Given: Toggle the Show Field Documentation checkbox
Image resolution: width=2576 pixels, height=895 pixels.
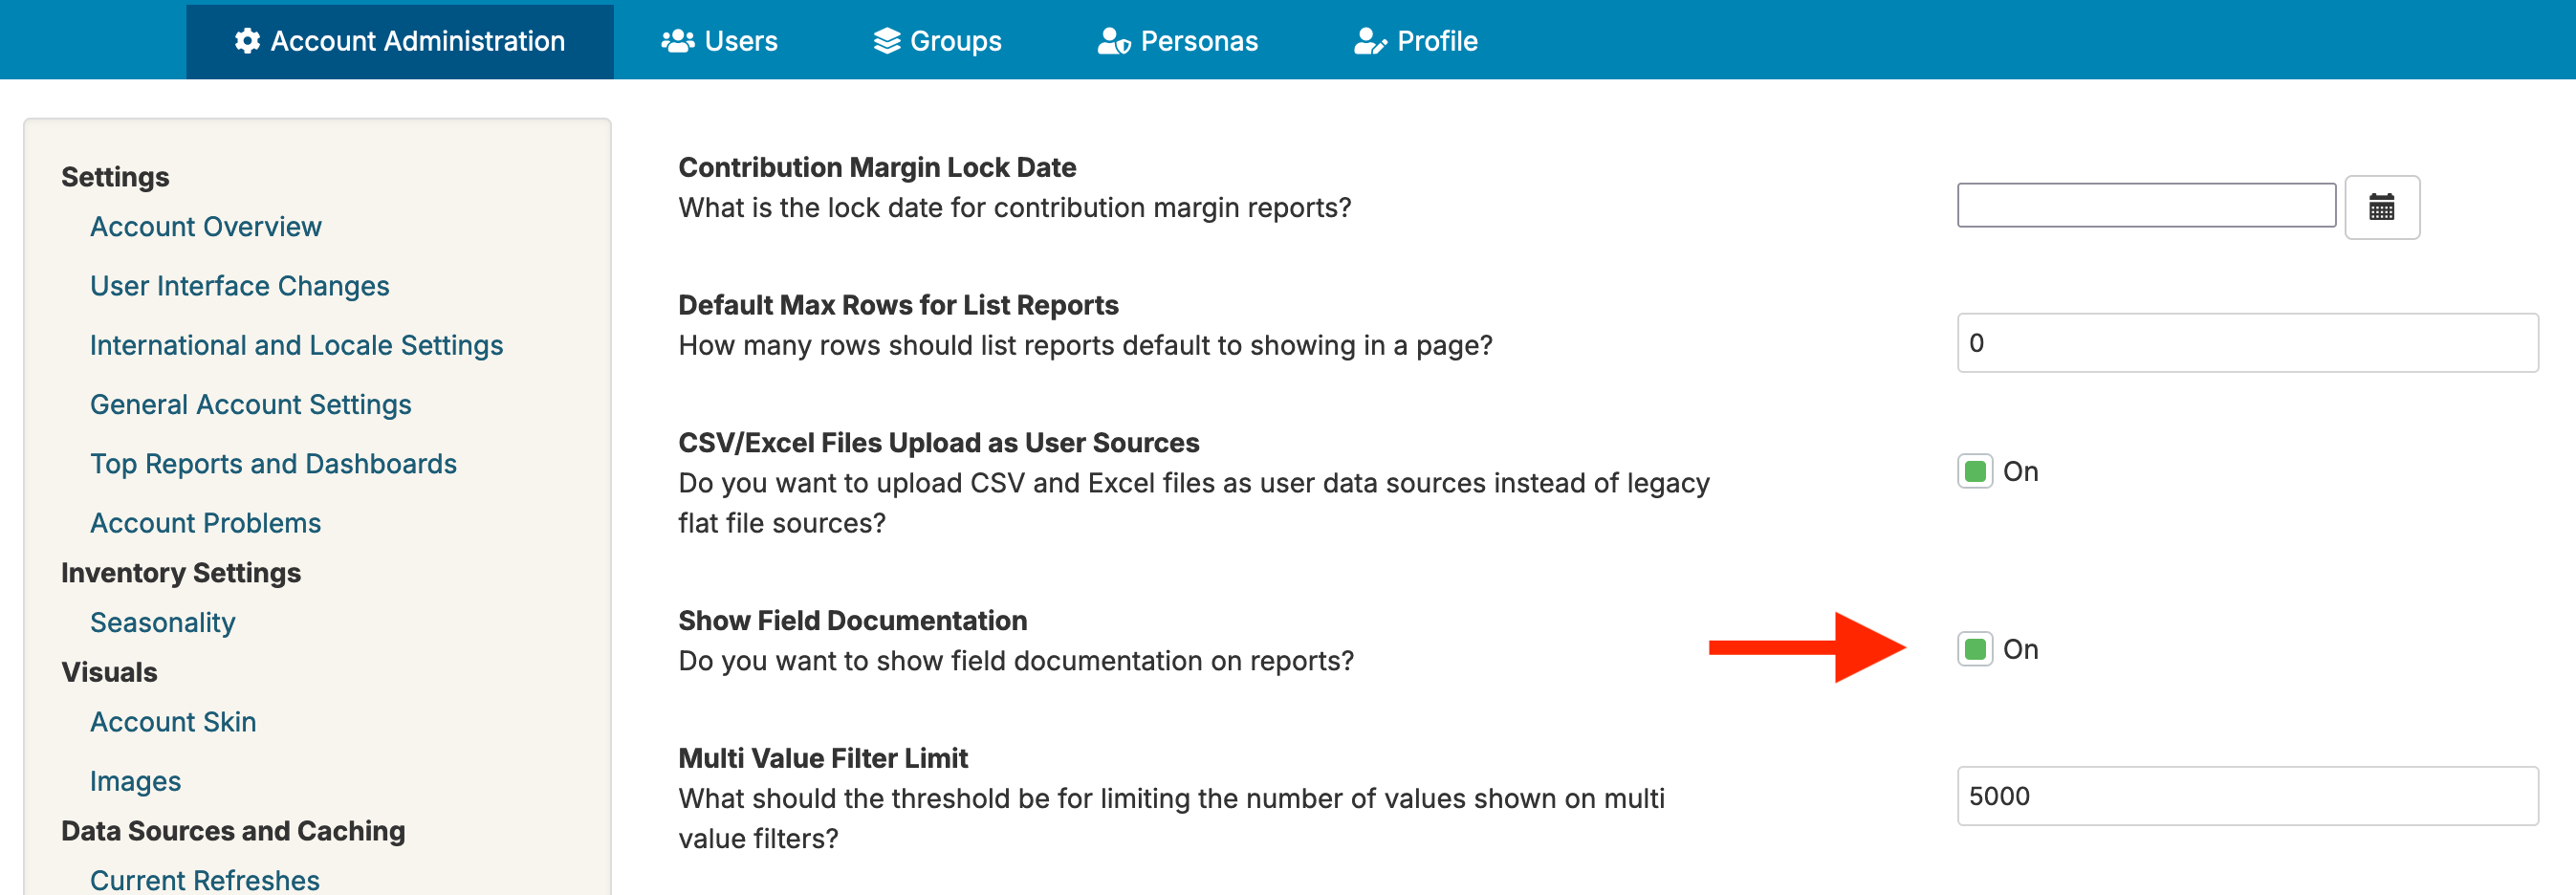Looking at the screenshot, I should click(x=1974, y=649).
